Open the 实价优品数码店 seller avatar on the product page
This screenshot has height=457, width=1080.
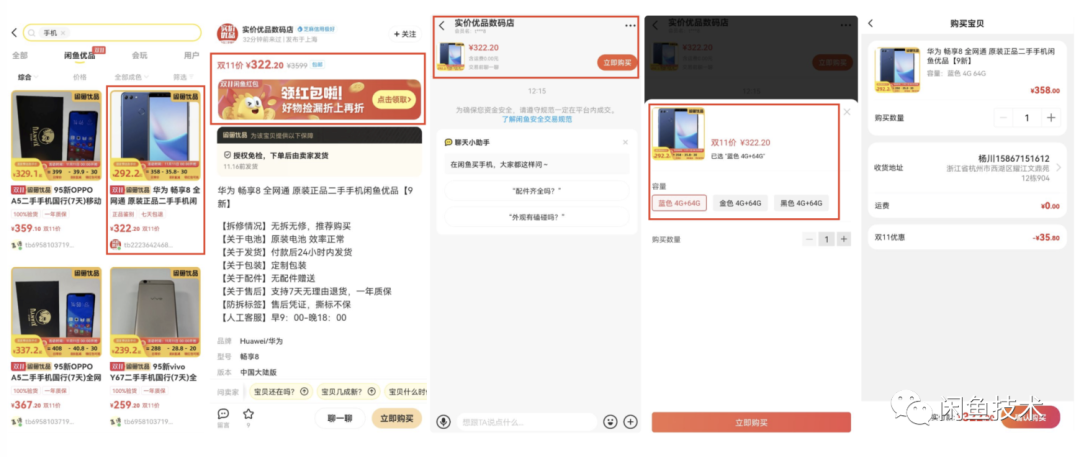tap(227, 34)
